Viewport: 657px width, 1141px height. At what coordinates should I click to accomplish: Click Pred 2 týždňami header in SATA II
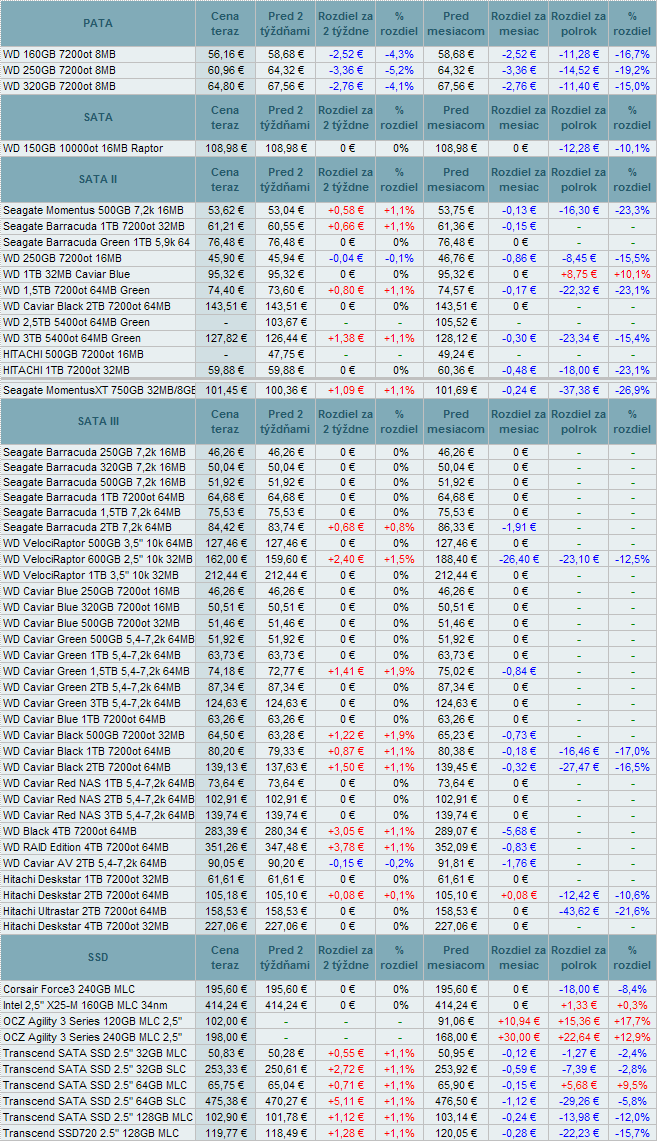coord(285,179)
